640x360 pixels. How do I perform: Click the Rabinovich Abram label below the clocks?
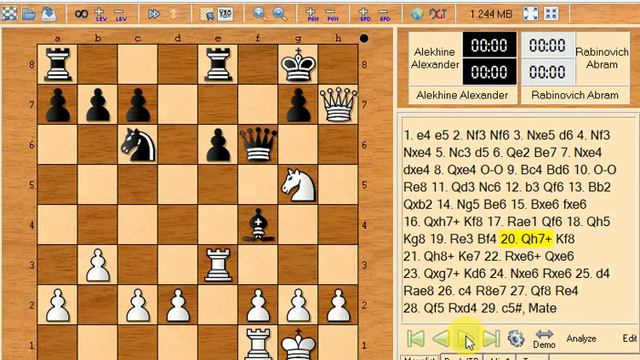click(x=575, y=95)
